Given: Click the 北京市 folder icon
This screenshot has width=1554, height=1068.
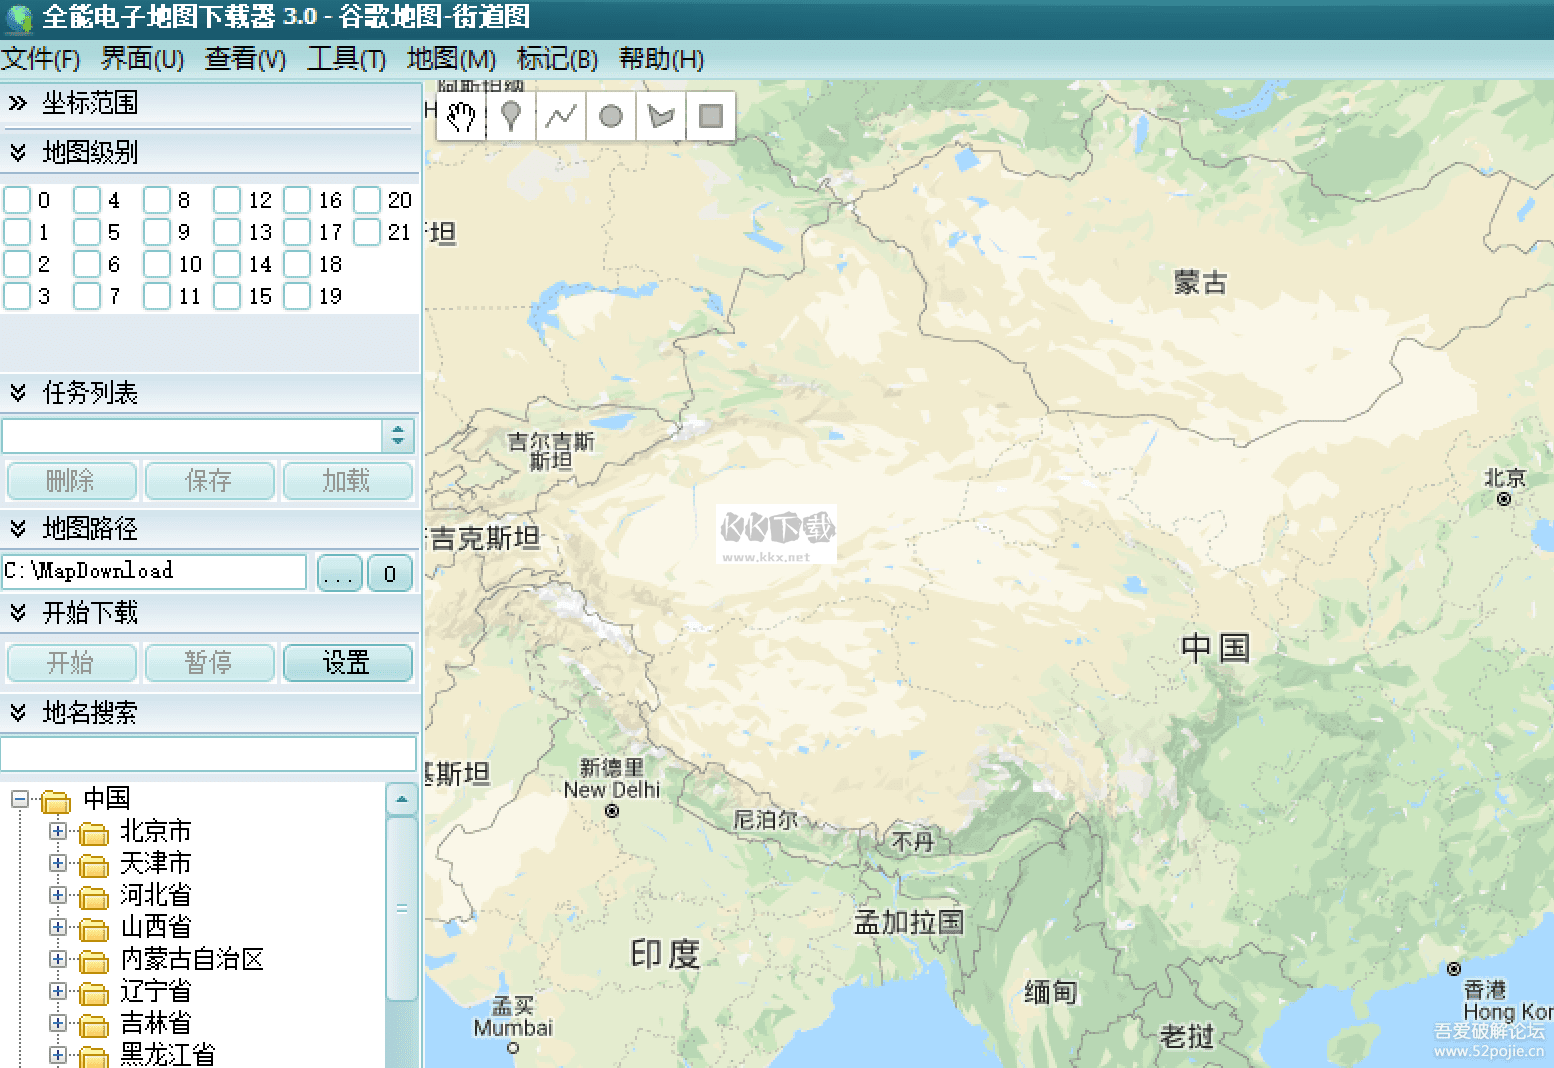Looking at the screenshot, I should click(x=94, y=833).
